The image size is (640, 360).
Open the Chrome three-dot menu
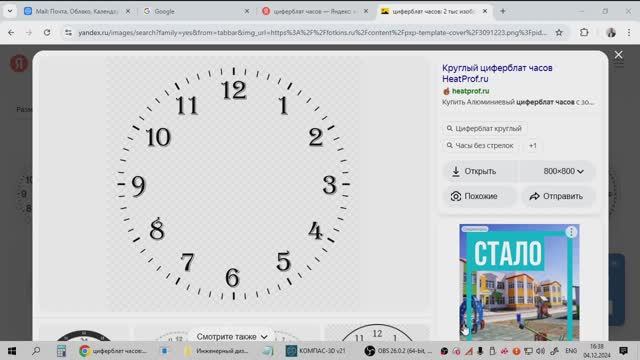pos(629,33)
